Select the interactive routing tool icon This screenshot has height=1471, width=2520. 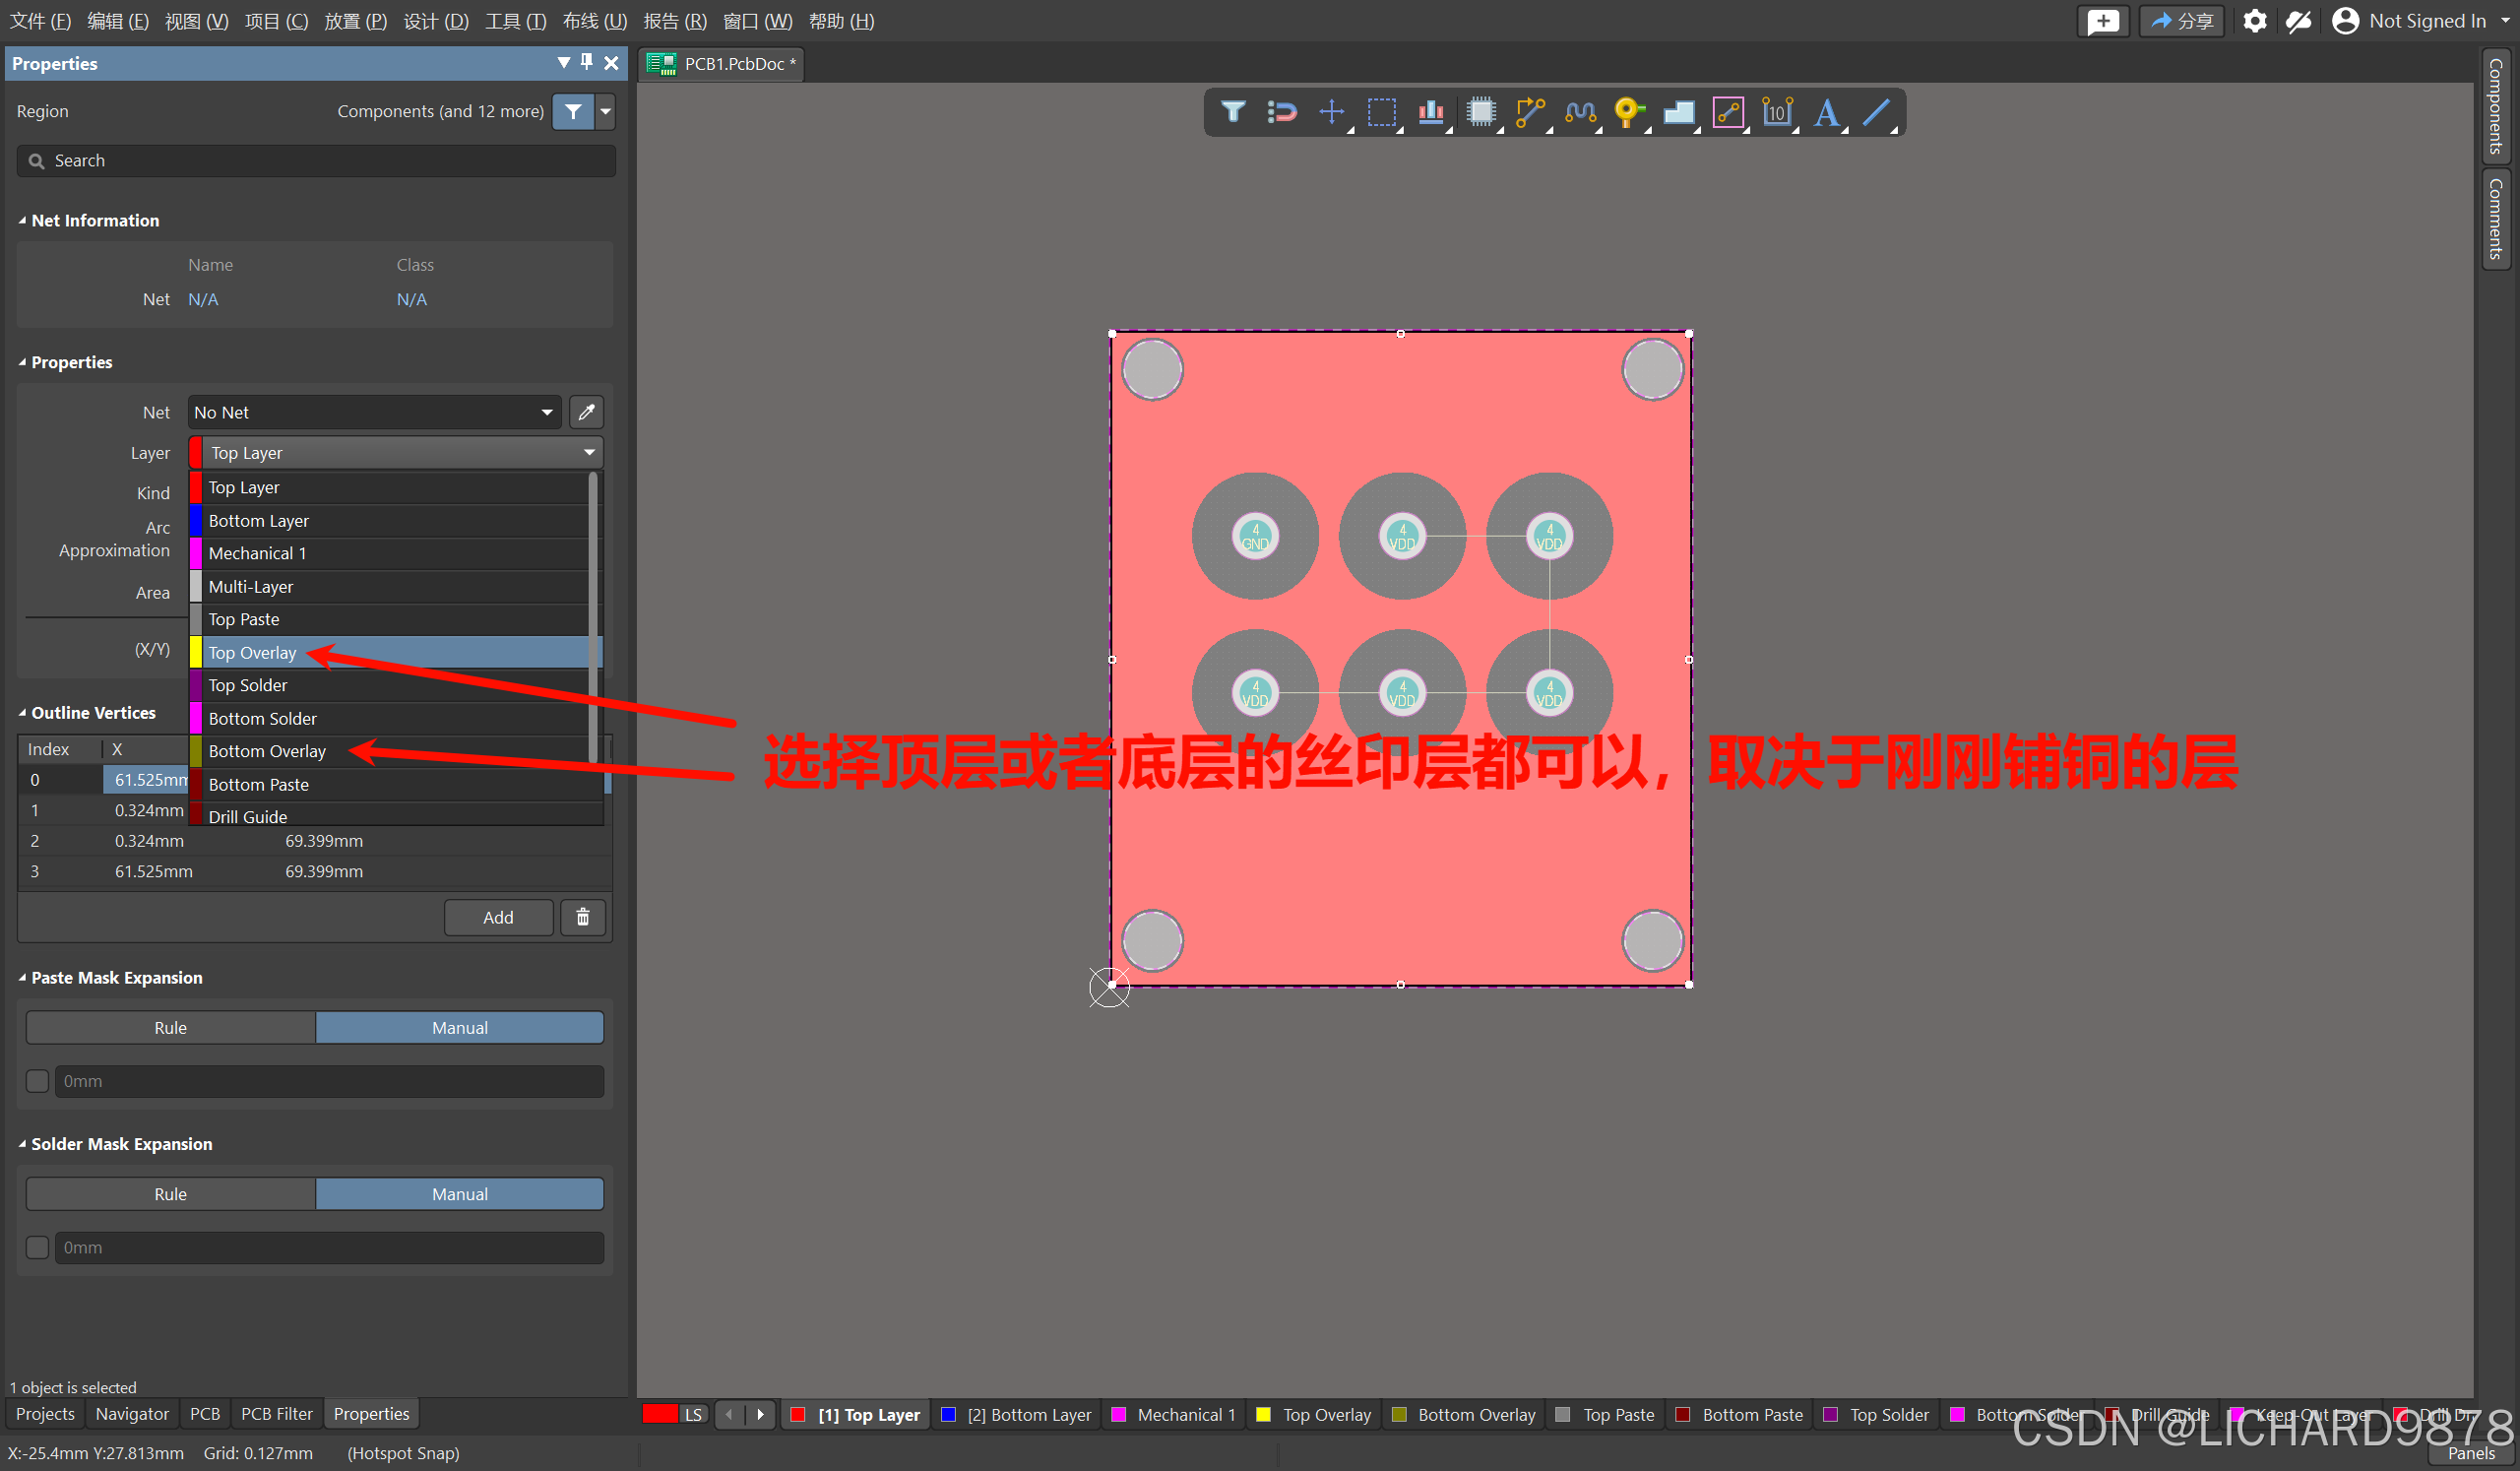click(1530, 112)
